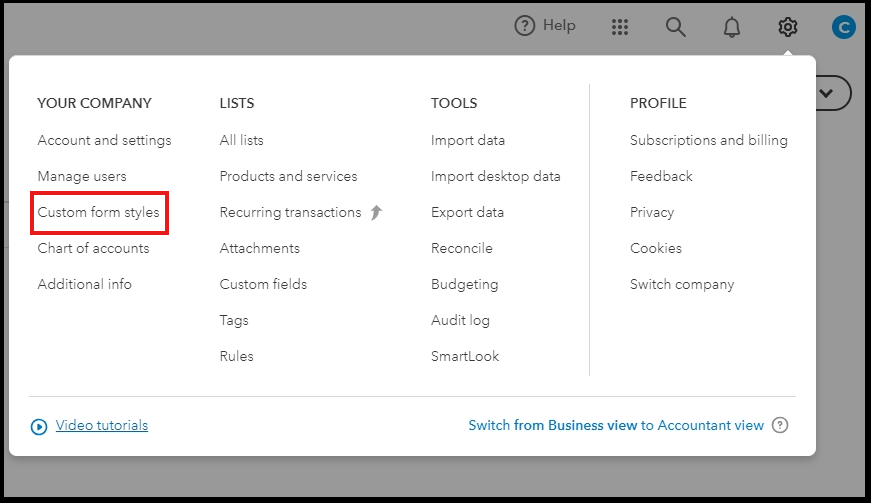Open the notifications bell icon
Viewport: 871px width, 503px height.
(x=732, y=27)
